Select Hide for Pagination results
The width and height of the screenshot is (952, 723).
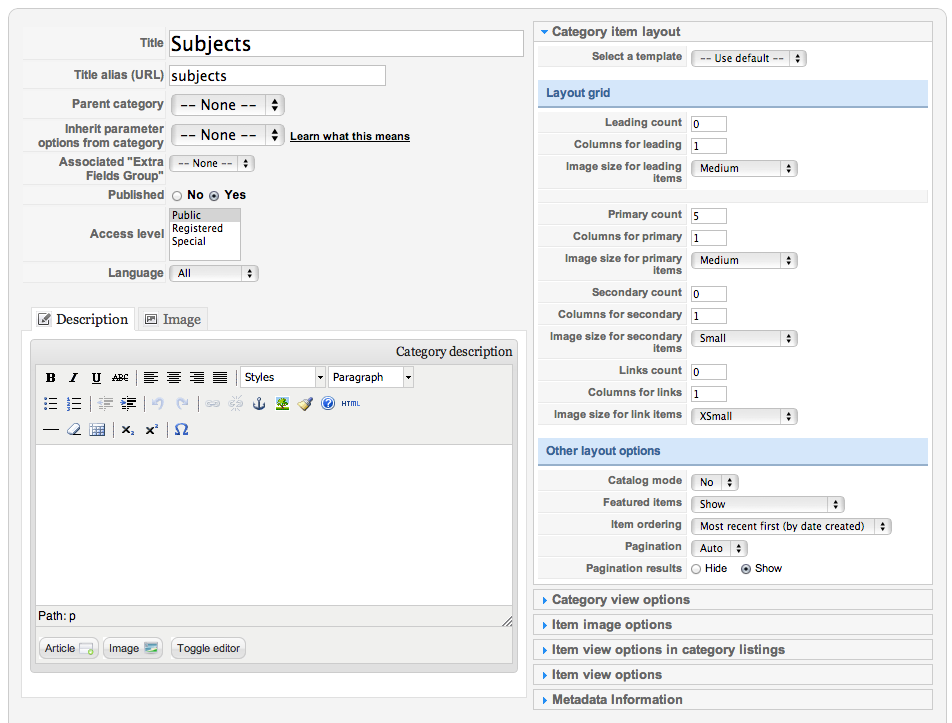point(696,569)
